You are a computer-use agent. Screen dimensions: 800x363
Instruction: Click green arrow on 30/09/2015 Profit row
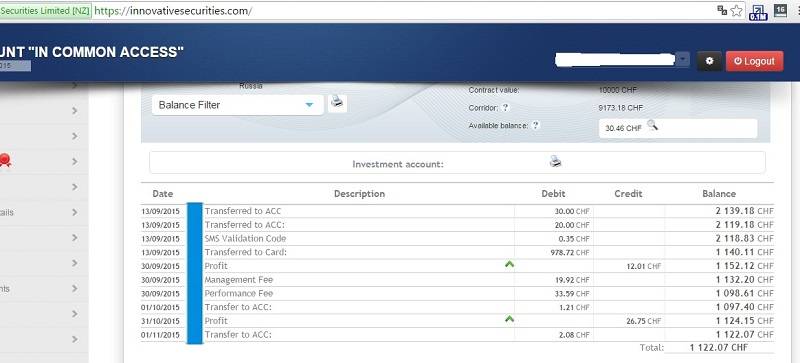509,264
